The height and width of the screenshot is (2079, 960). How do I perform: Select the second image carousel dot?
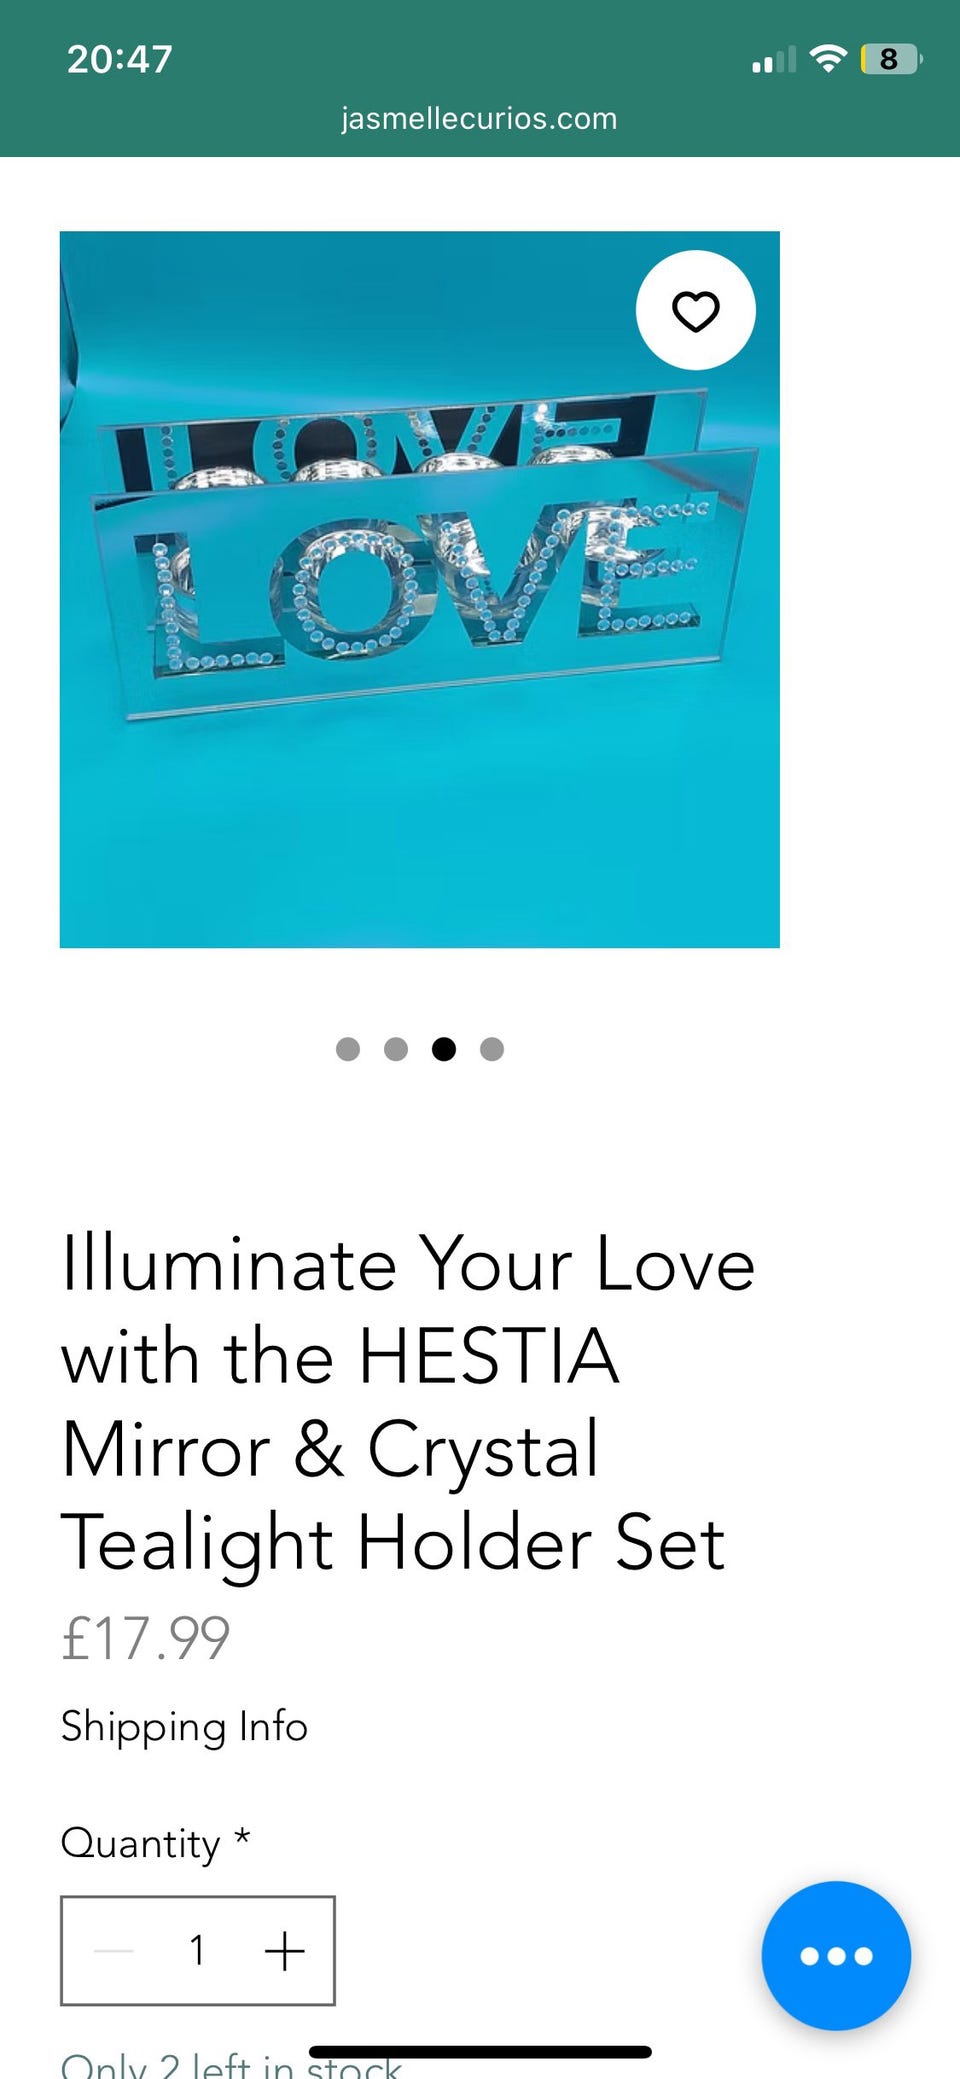tap(396, 1049)
